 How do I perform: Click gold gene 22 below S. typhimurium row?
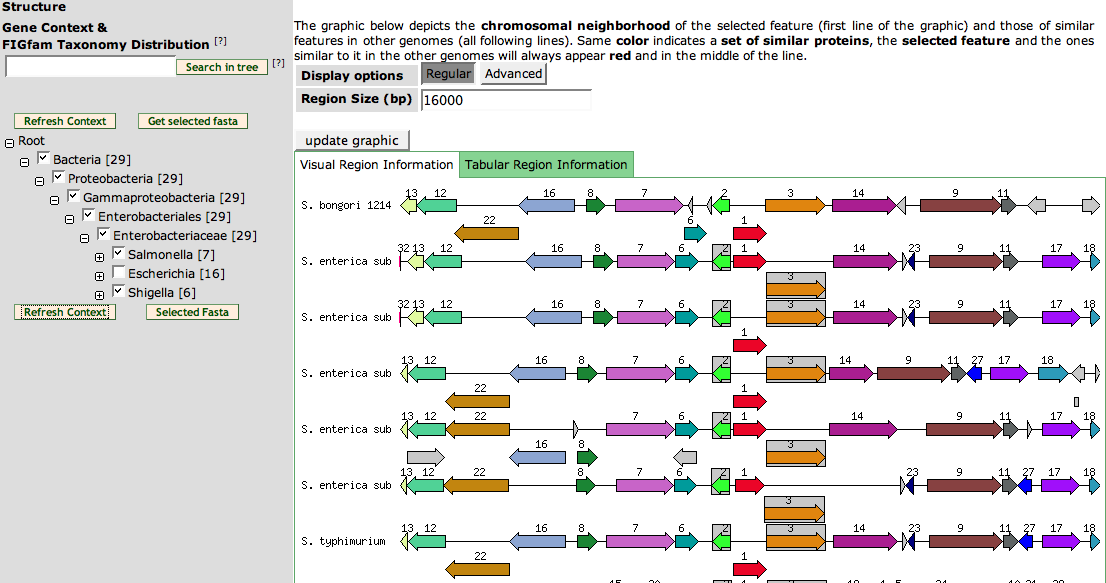coord(478,569)
